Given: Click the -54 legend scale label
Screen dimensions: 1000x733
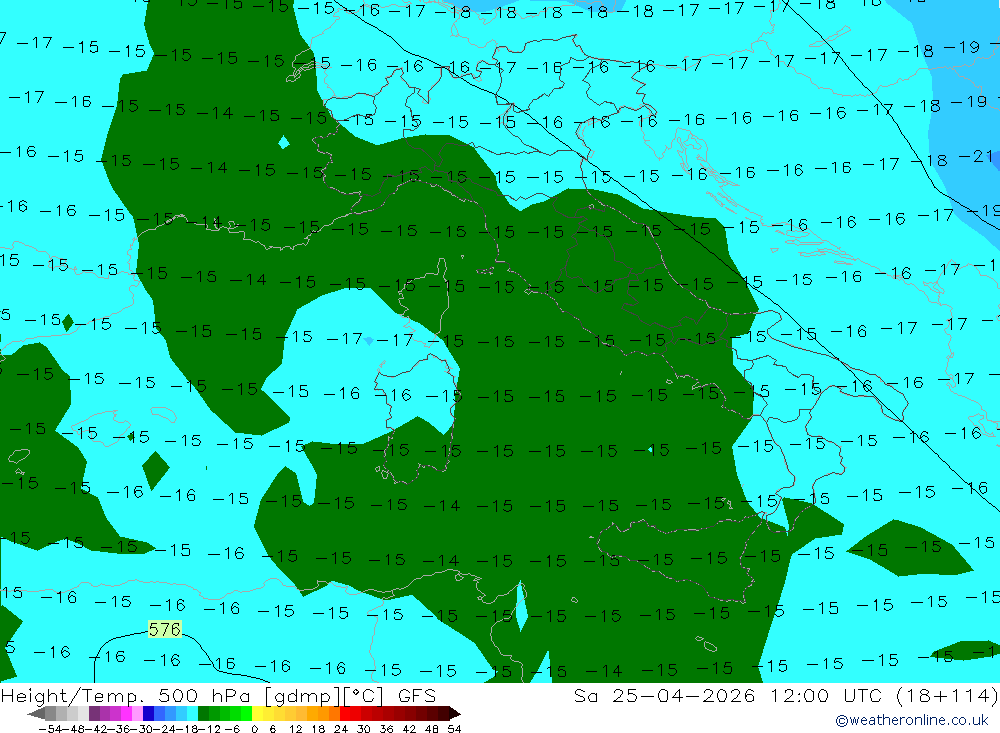Looking at the screenshot, I should click(50, 729).
